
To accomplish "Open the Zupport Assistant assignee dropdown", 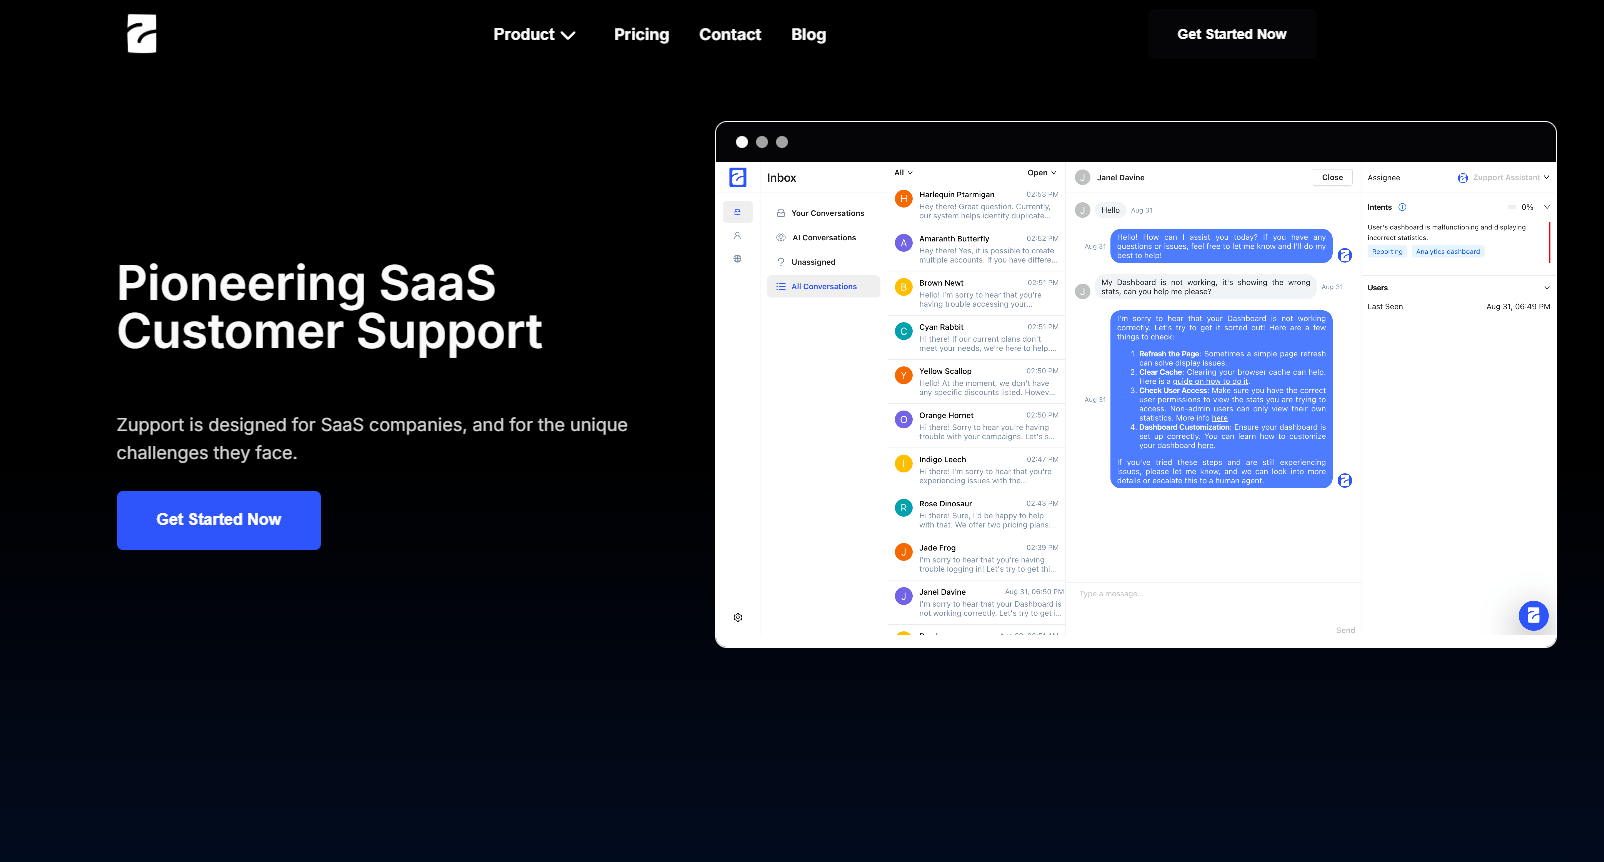I will [1503, 177].
